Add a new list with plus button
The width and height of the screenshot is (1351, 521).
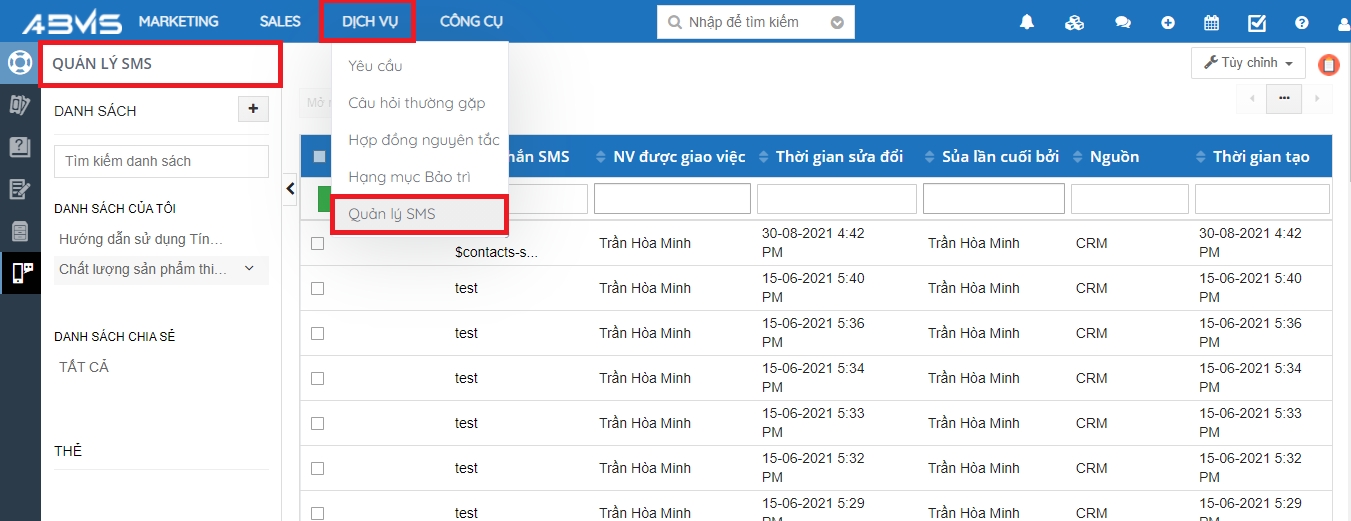coord(253,109)
